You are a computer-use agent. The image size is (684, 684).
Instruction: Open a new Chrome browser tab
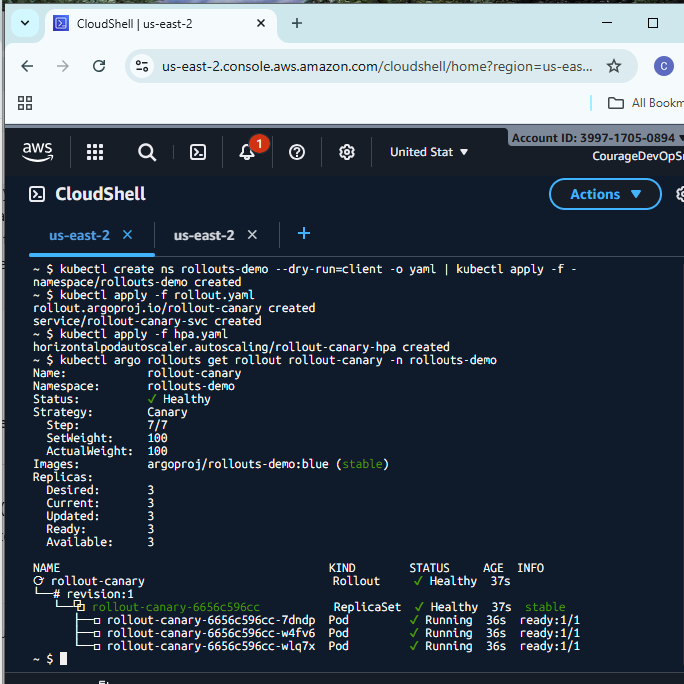pyautogui.click(x=297, y=23)
